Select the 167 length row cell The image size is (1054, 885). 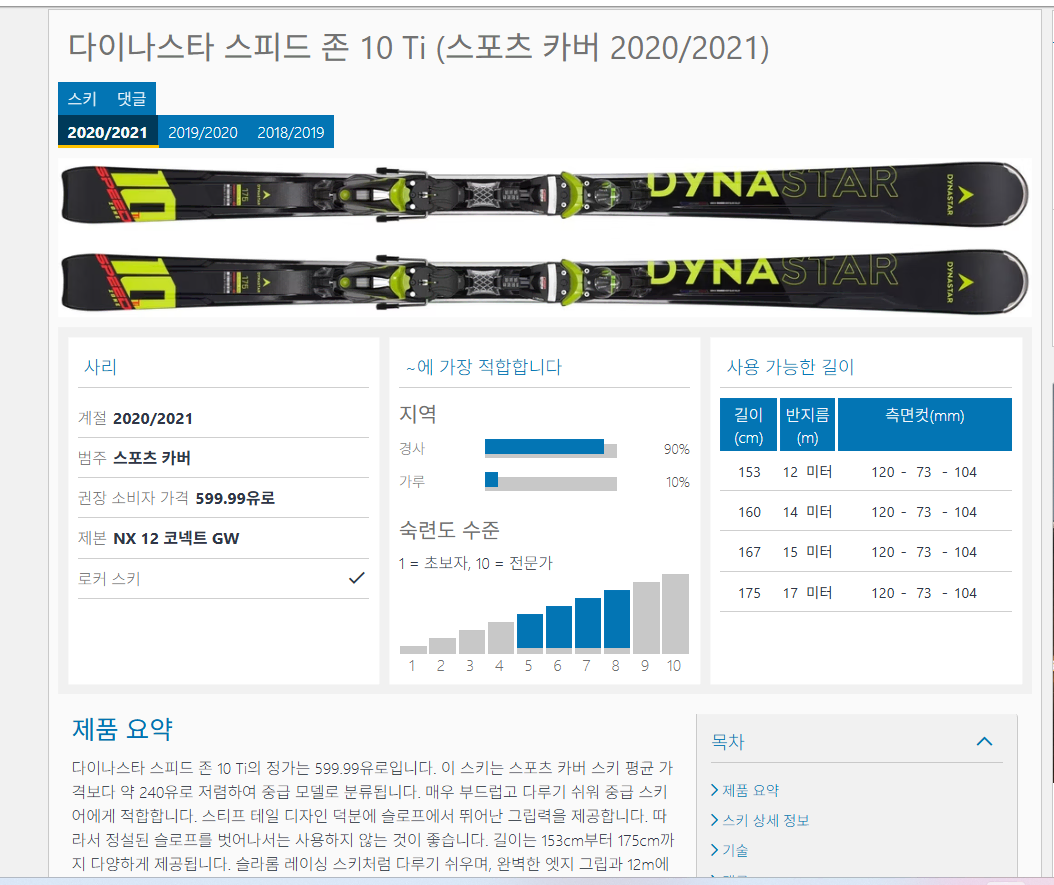tap(749, 552)
